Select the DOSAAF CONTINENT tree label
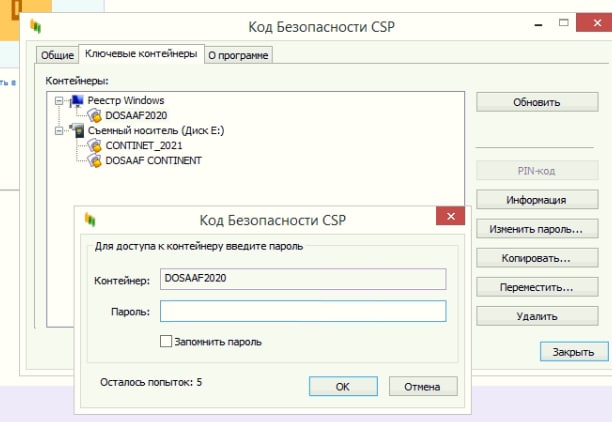612x422 pixels. 153,160
